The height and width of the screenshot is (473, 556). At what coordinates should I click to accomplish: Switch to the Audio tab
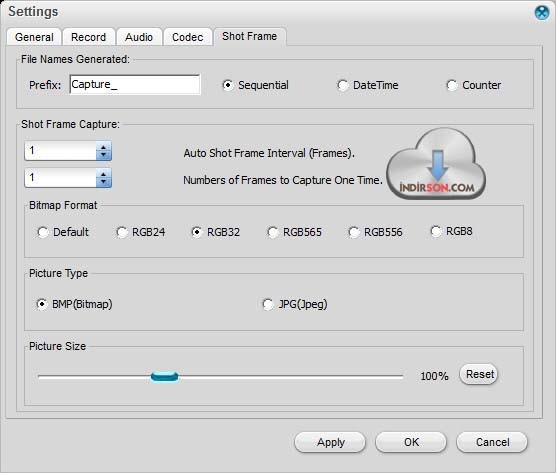tap(139, 37)
